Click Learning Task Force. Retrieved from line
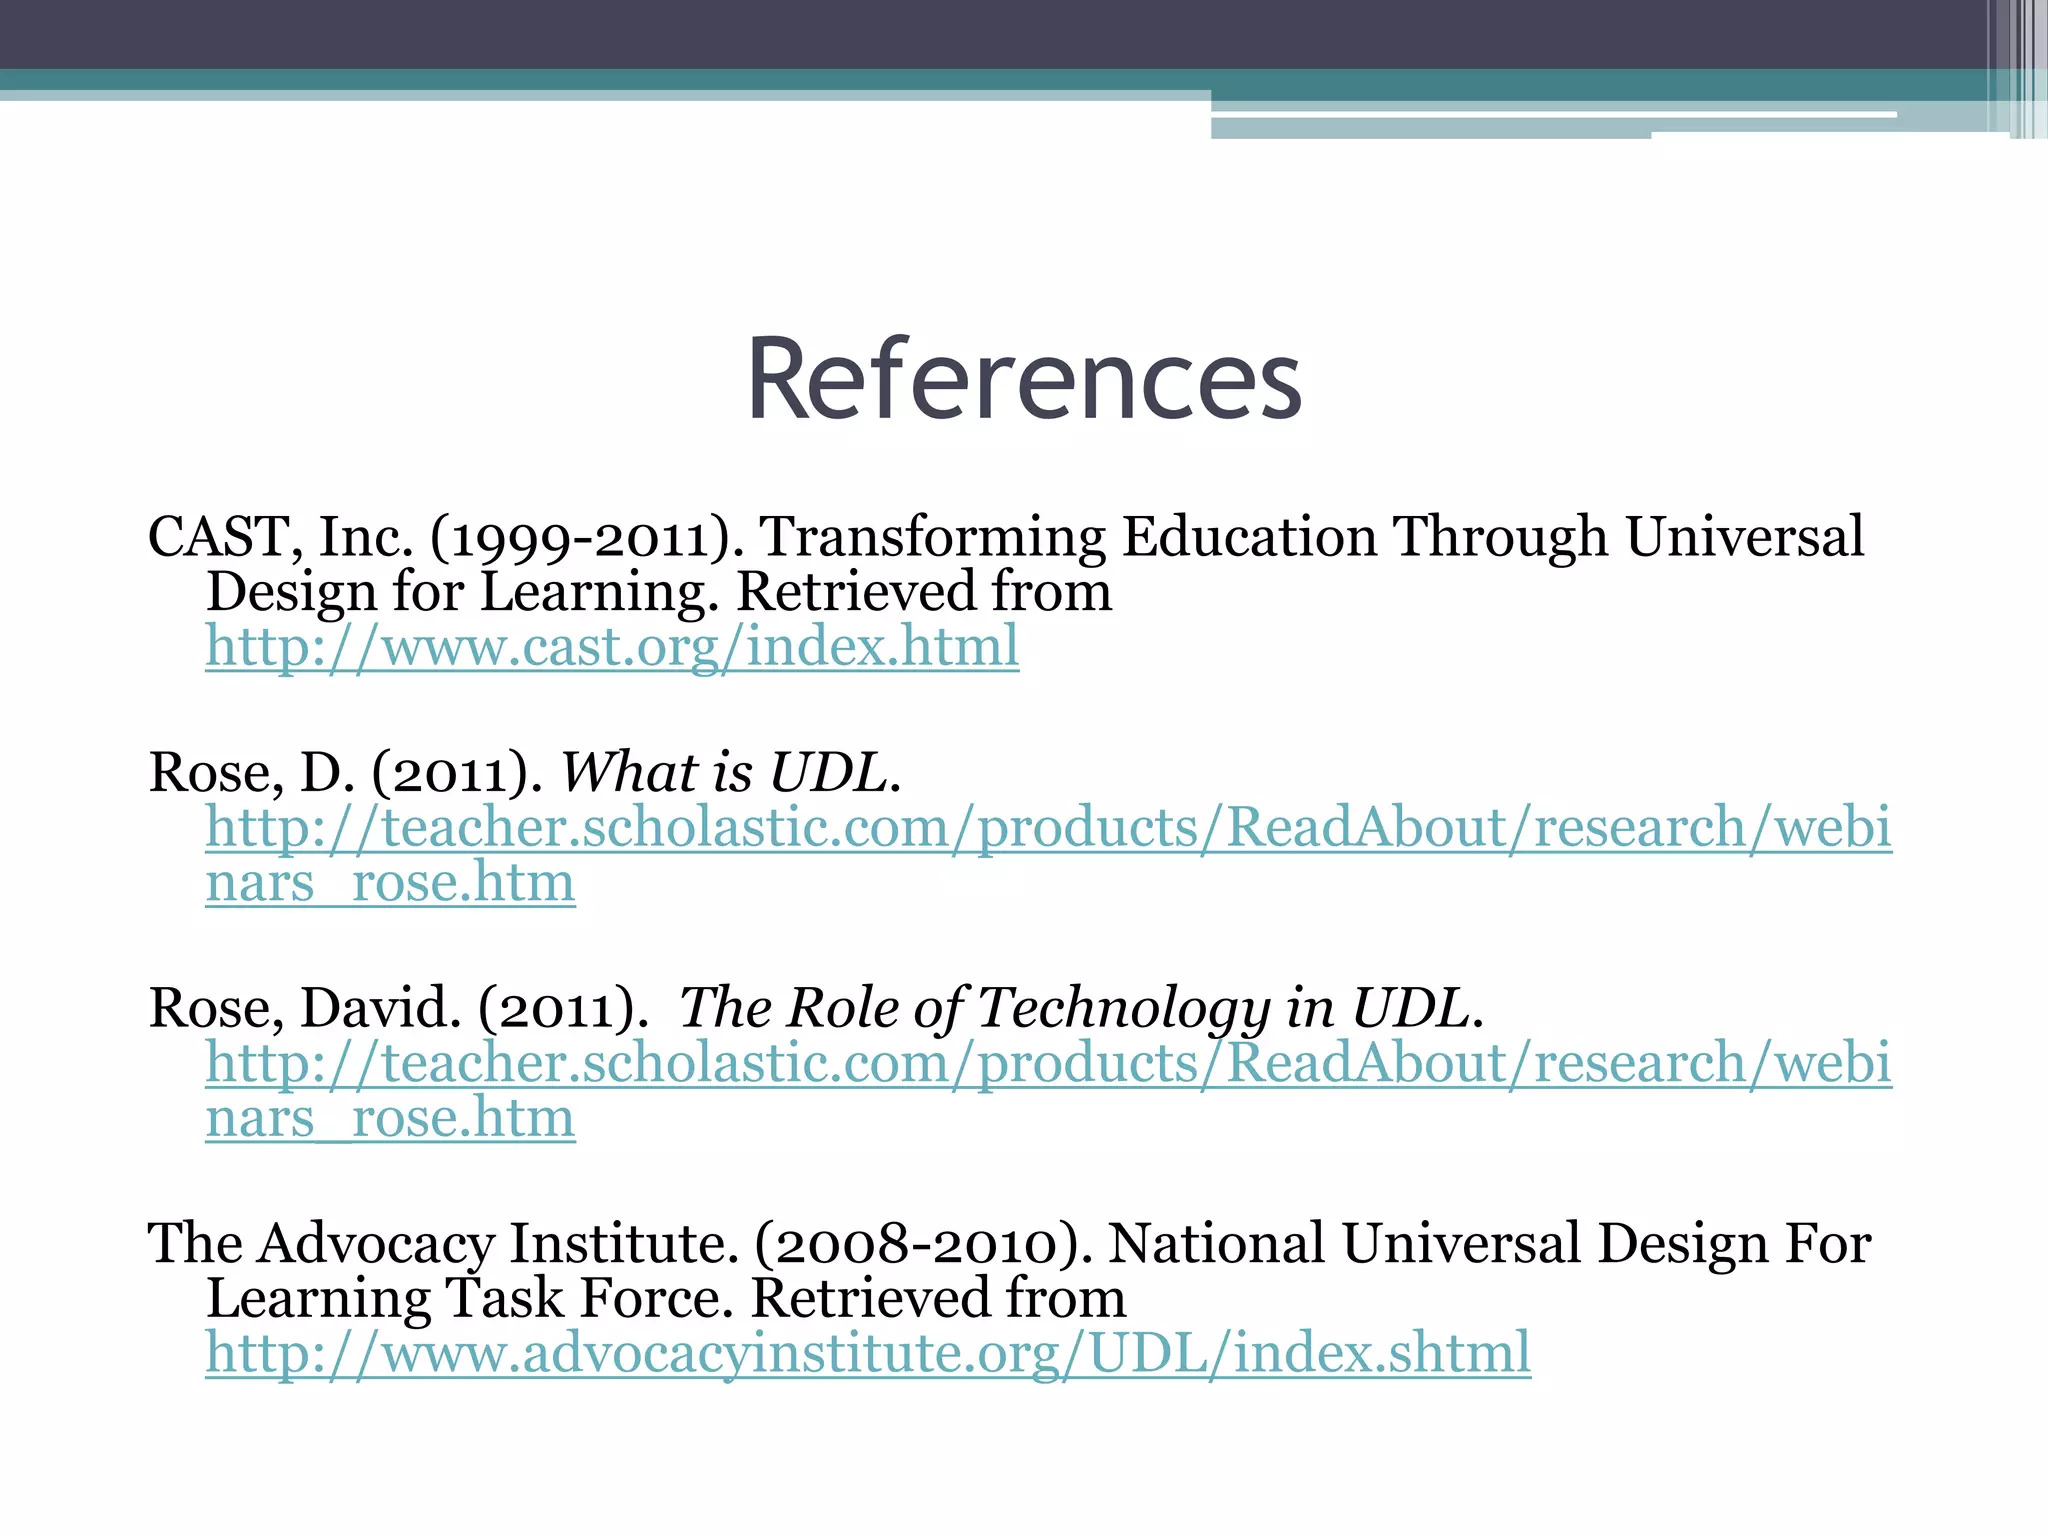This screenshot has height=1536, width=2048. 665,1299
